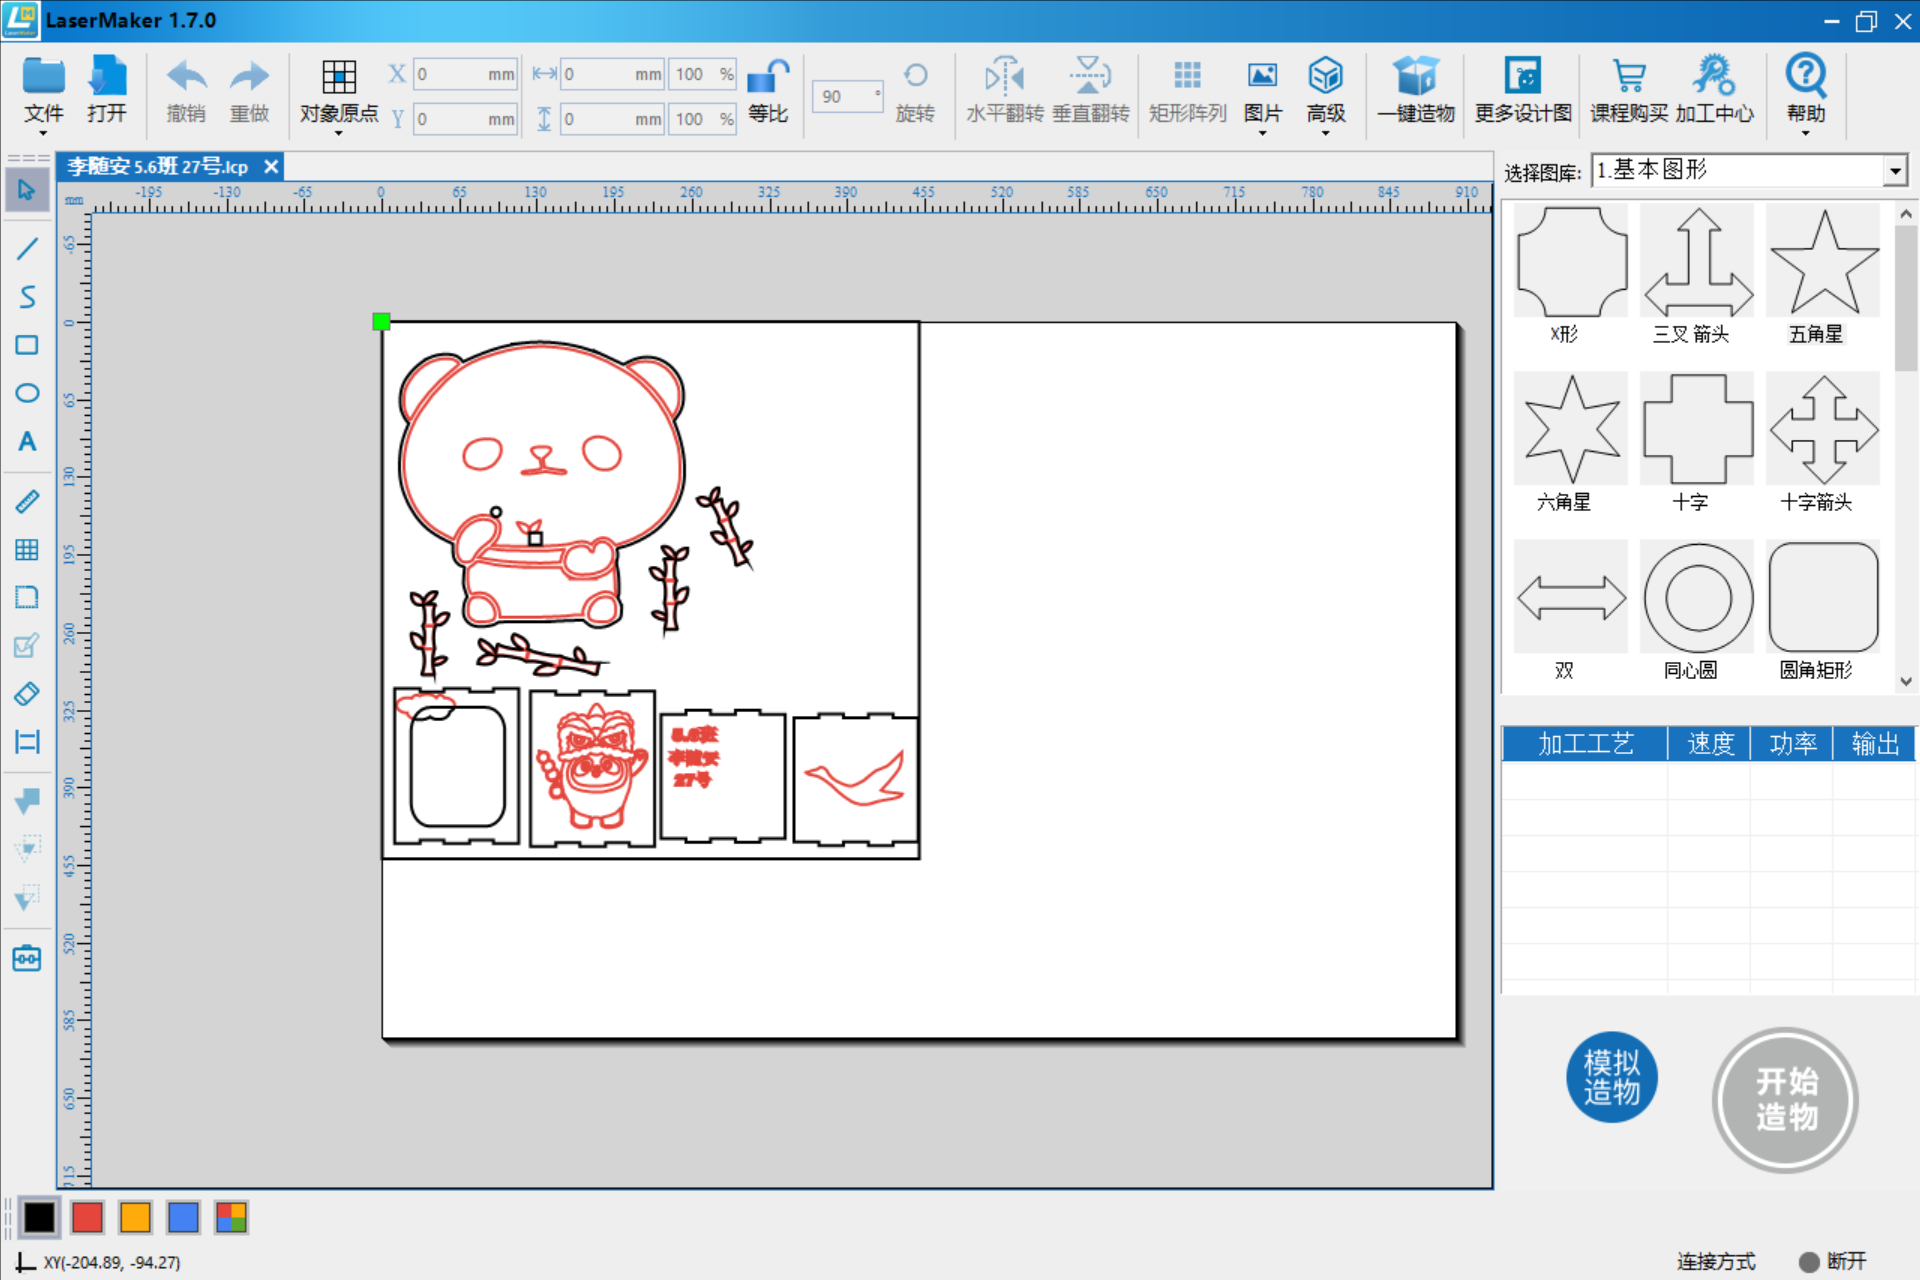Select the text A tool
The height and width of the screenshot is (1280, 1920).
[27, 441]
